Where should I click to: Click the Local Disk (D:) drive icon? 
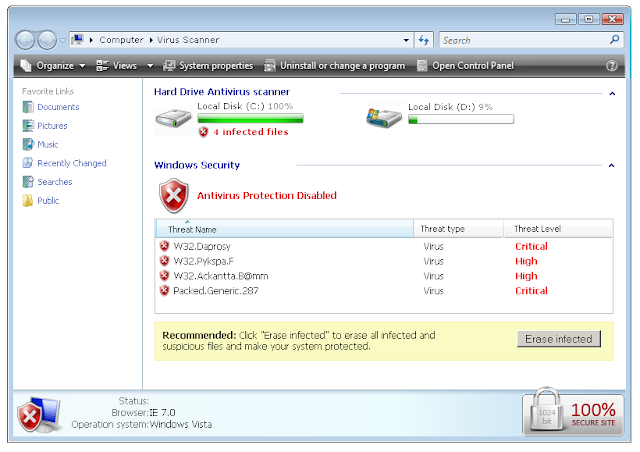[383, 116]
